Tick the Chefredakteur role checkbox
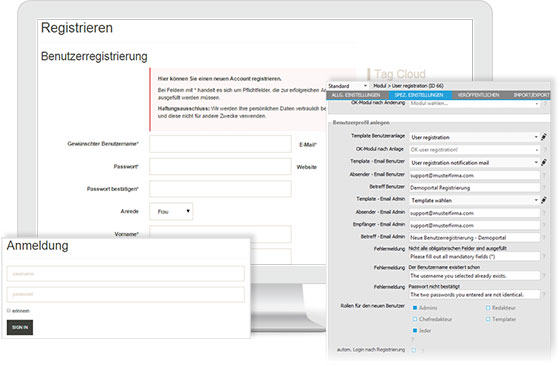 (x=415, y=319)
